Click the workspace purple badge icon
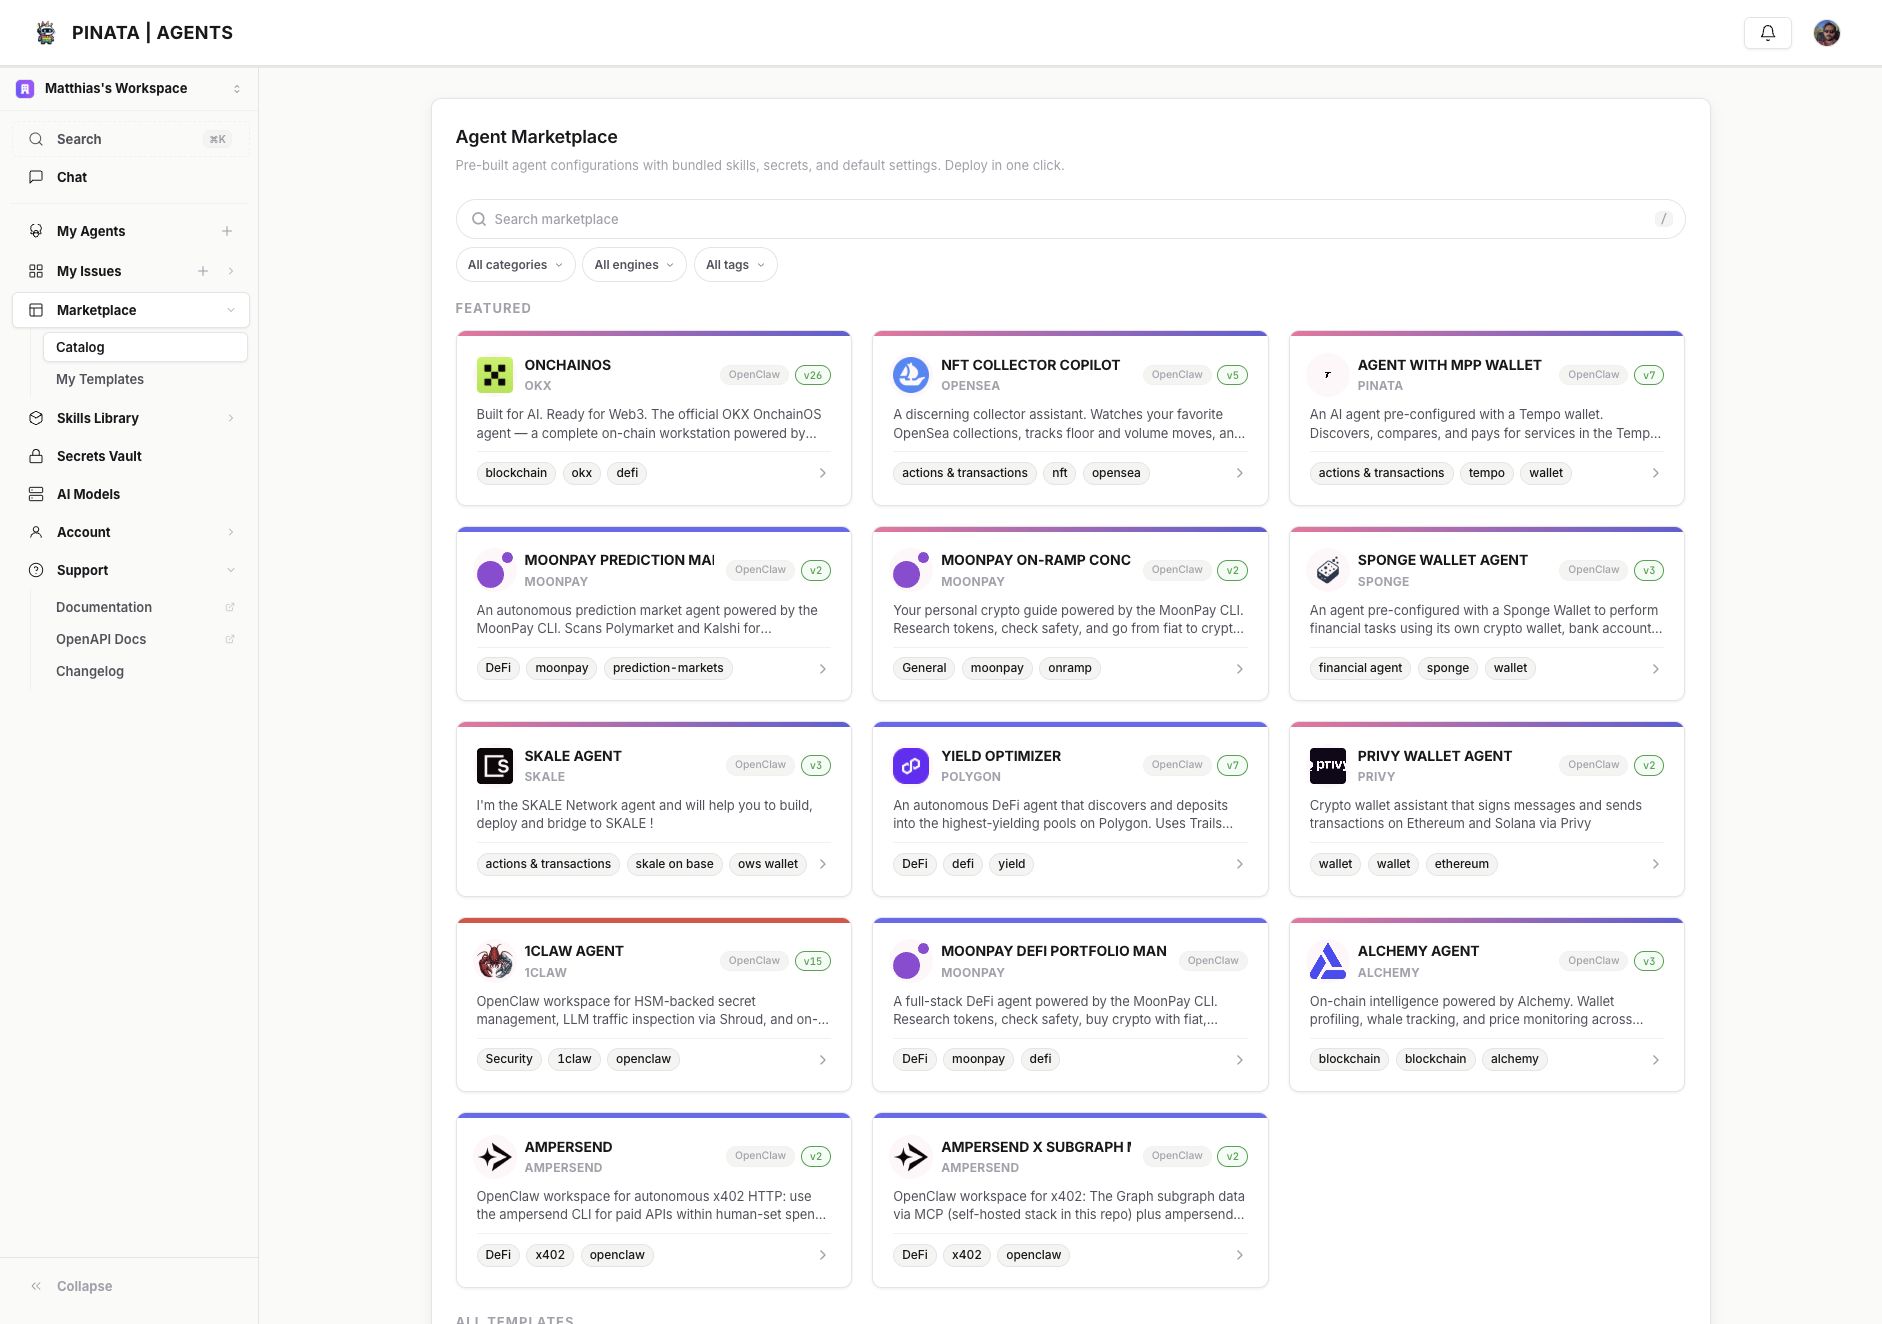This screenshot has height=1324, width=1882. coord(25,89)
